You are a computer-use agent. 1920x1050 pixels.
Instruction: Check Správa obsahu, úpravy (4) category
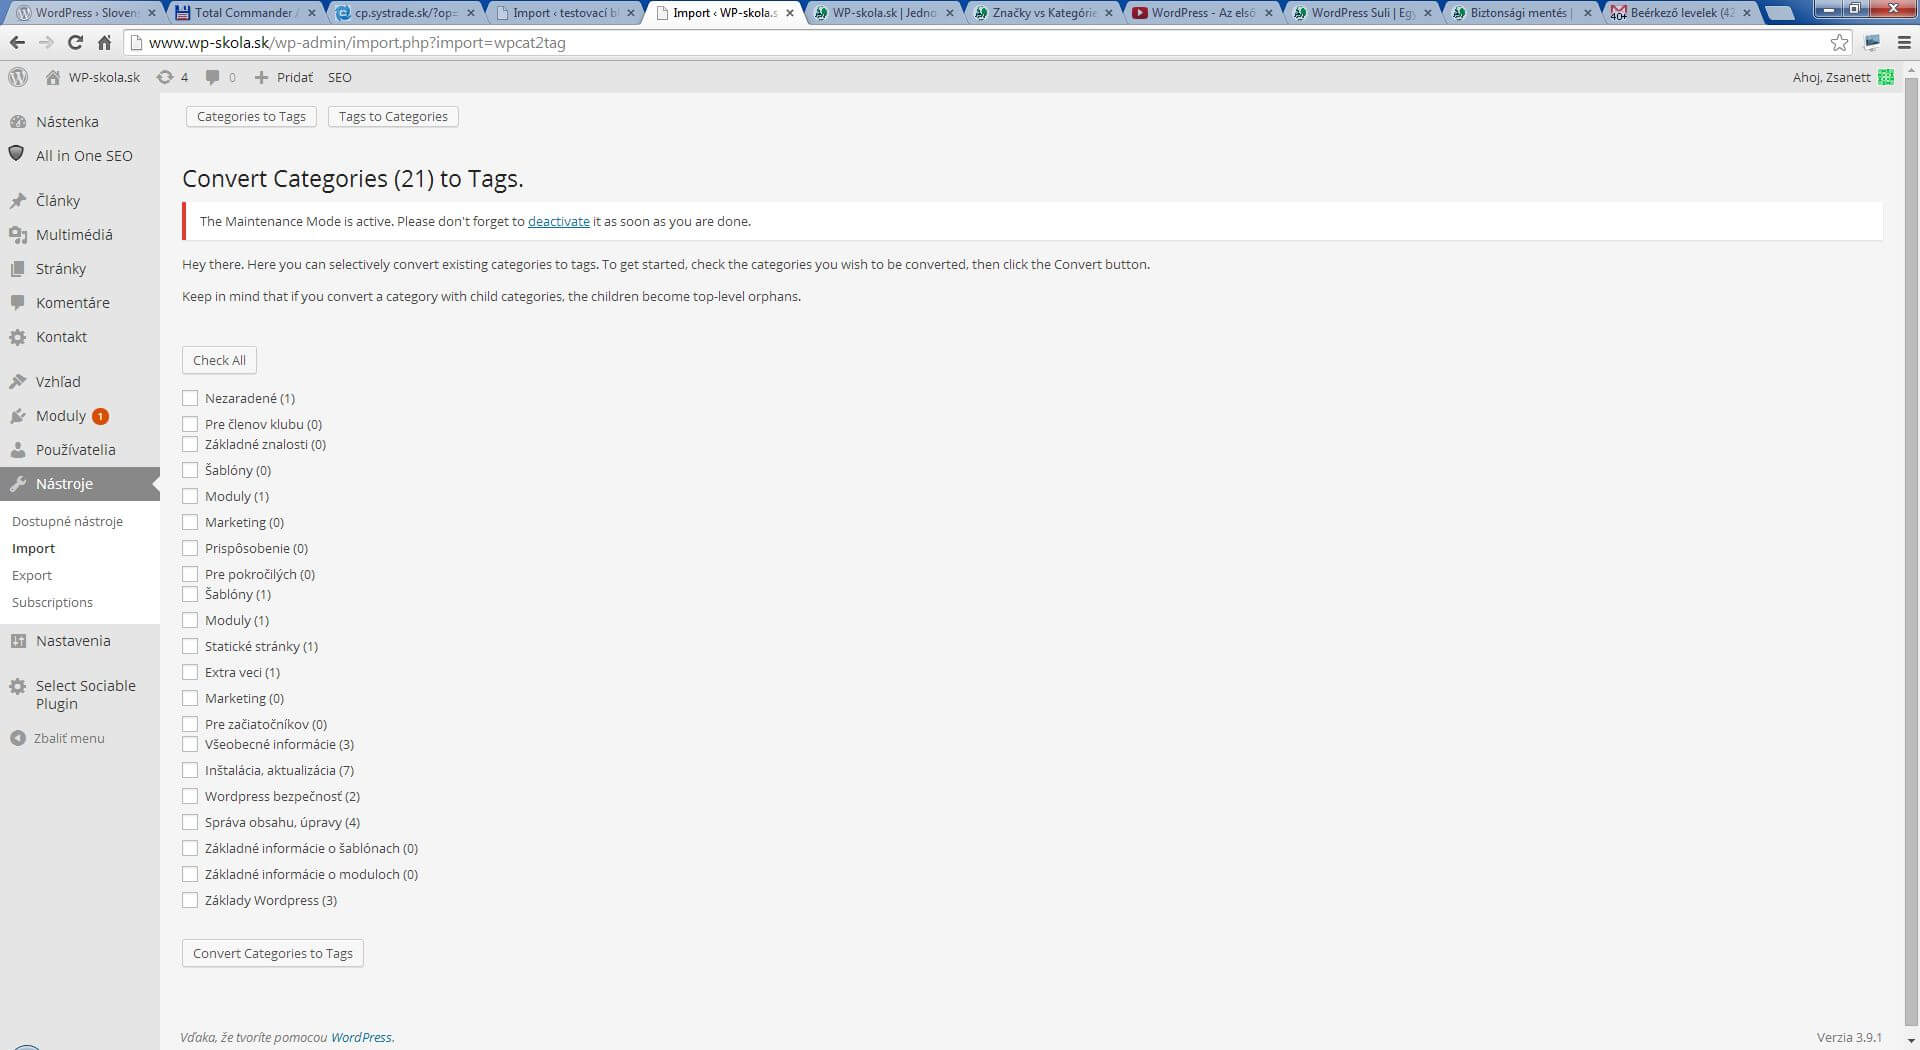click(190, 822)
